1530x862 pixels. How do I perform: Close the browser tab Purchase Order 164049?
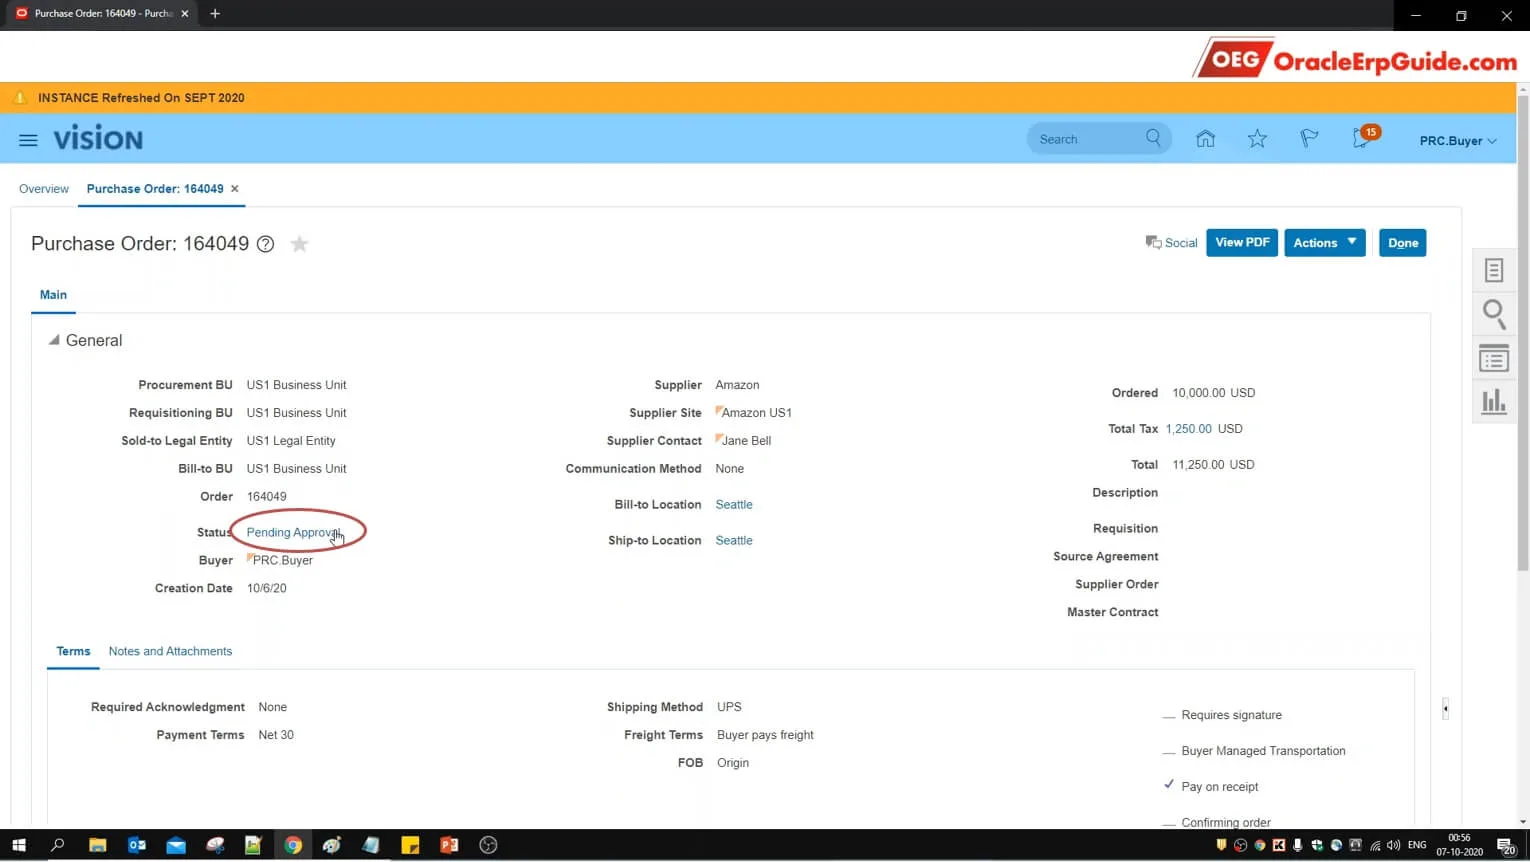(x=185, y=14)
